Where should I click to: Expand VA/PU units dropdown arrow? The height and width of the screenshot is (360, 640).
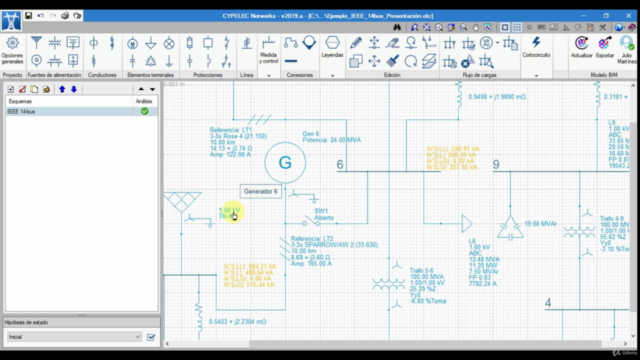click(x=498, y=43)
